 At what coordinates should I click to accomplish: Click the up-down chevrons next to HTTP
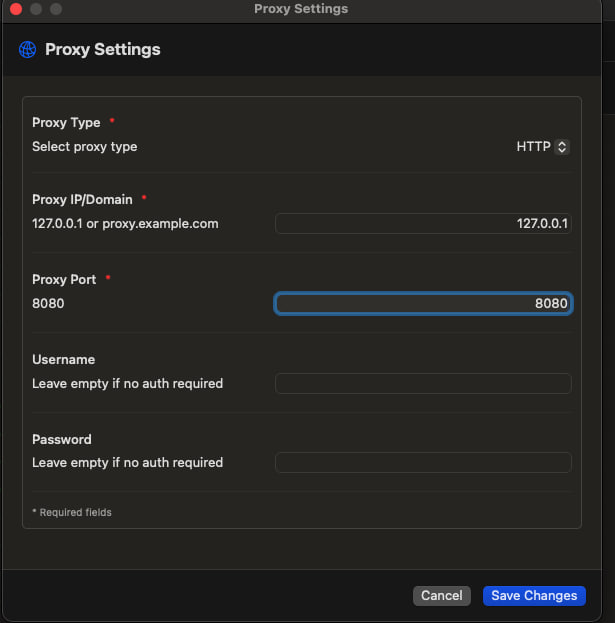tap(562, 146)
